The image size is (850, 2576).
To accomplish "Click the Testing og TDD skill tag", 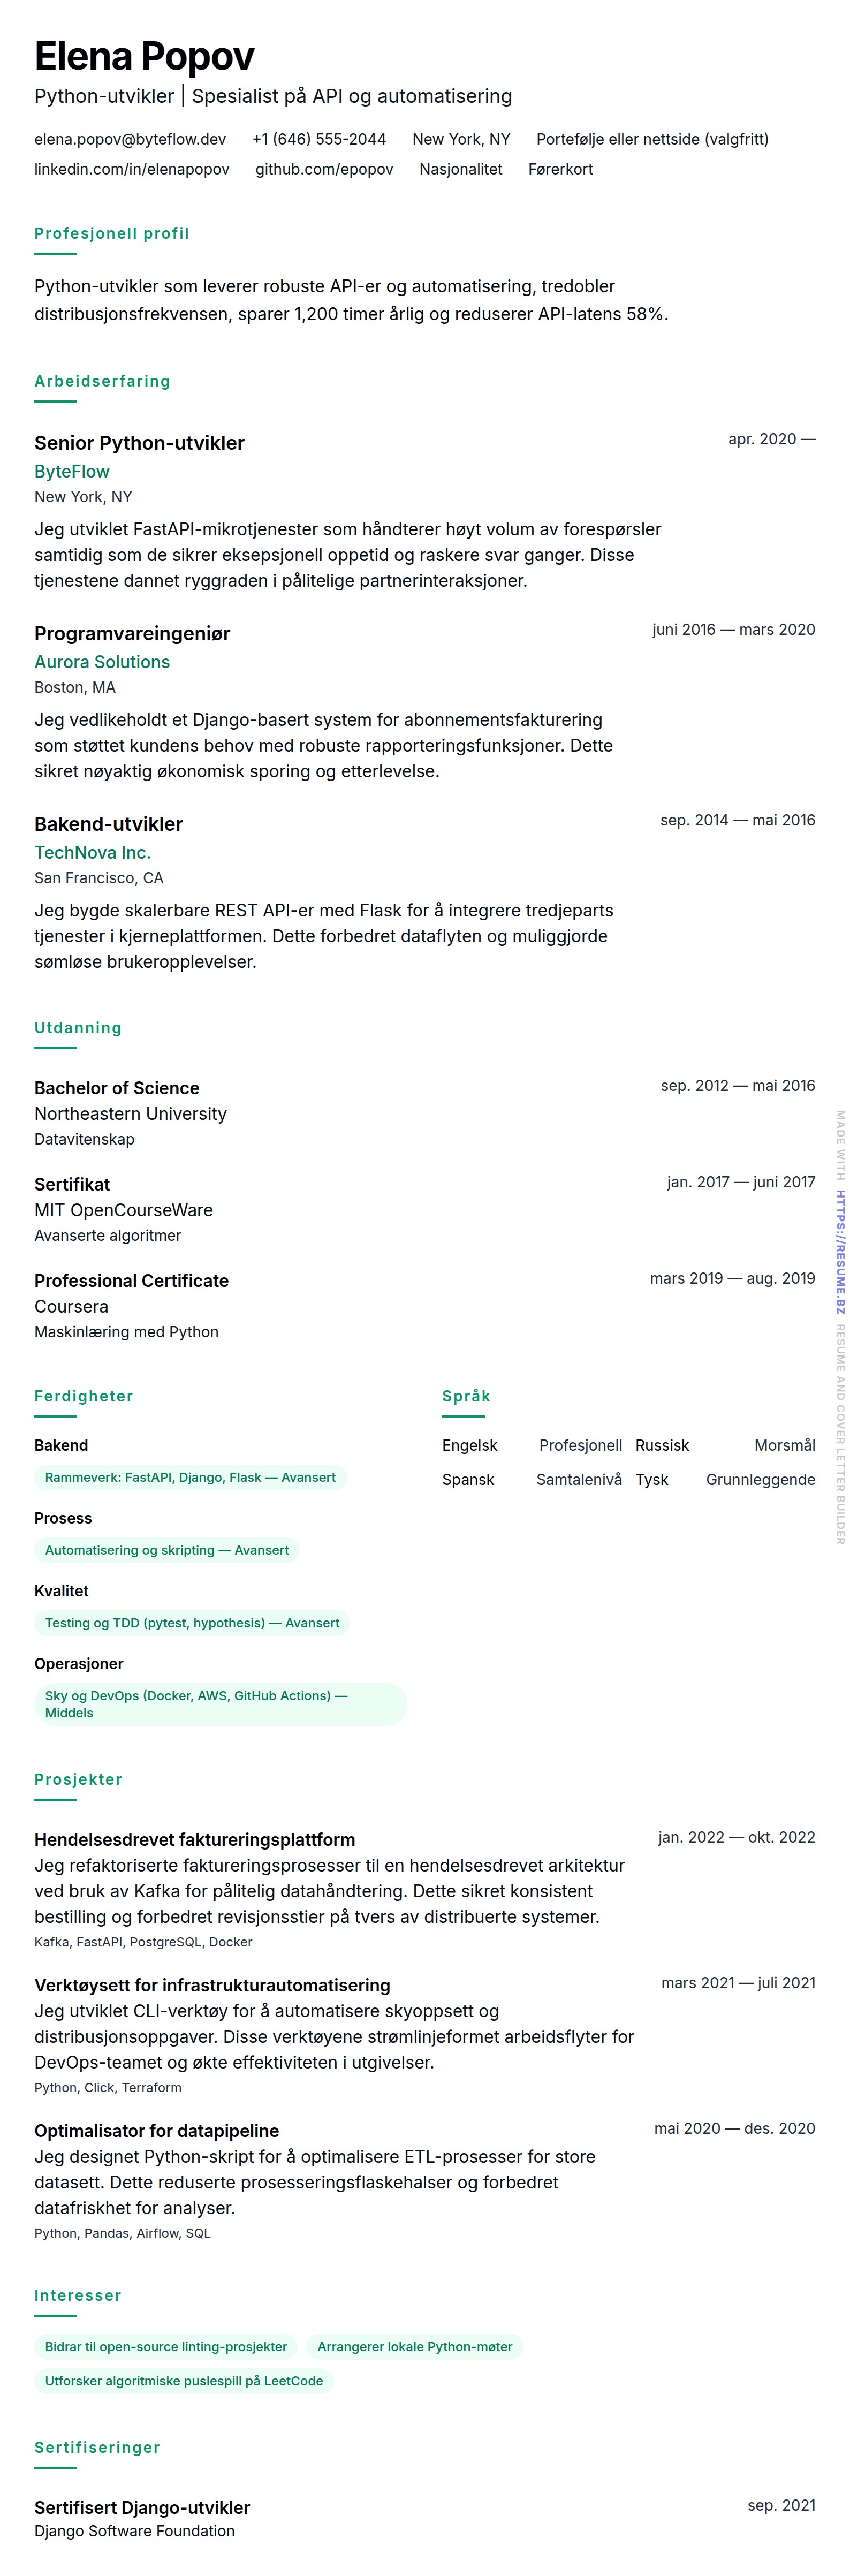I will tap(192, 1623).
